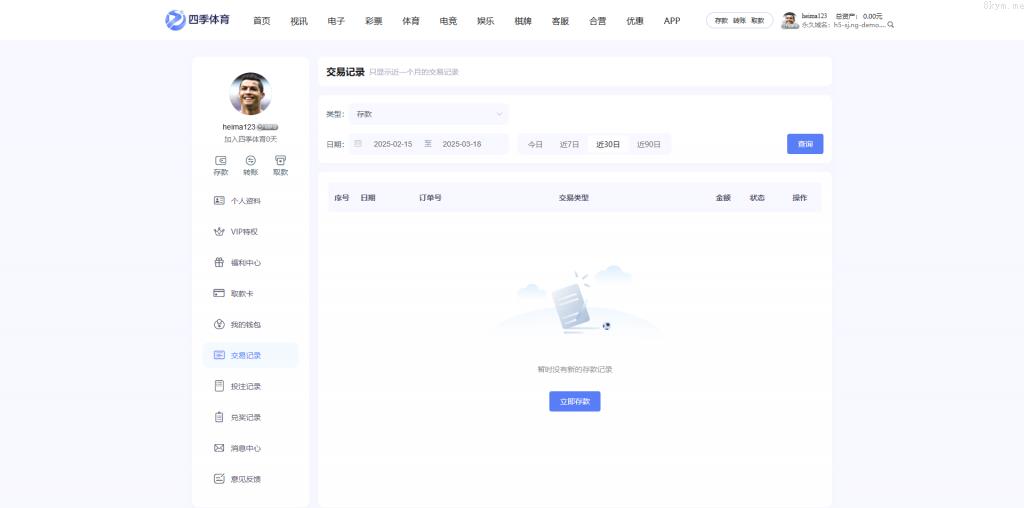Select the 近90日 date range option

649,144
